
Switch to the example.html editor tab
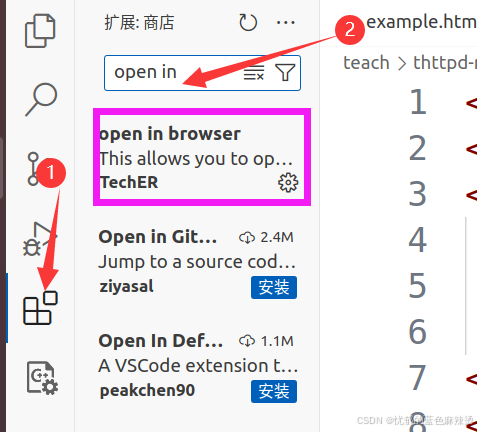[x=421, y=22]
